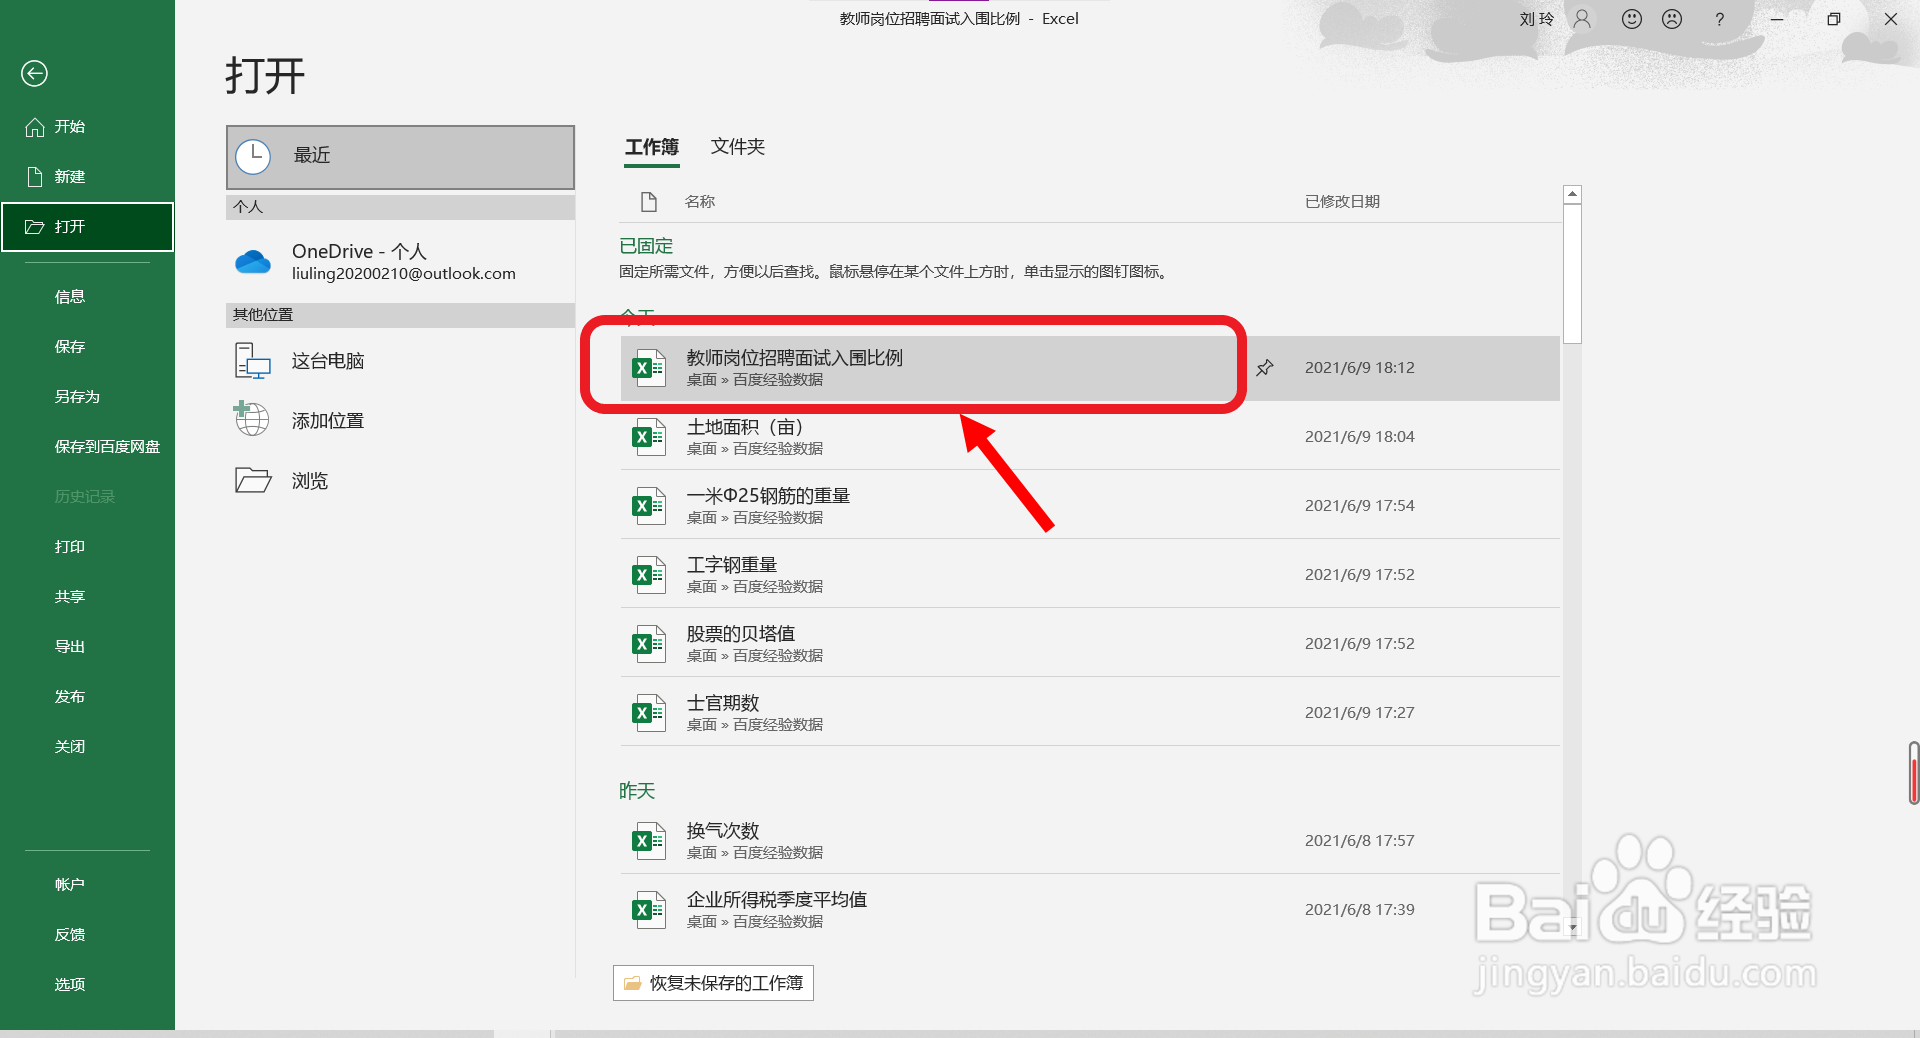Click the globe icon for 添加位置
Screen dimensions: 1920x1038
tap(251, 419)
